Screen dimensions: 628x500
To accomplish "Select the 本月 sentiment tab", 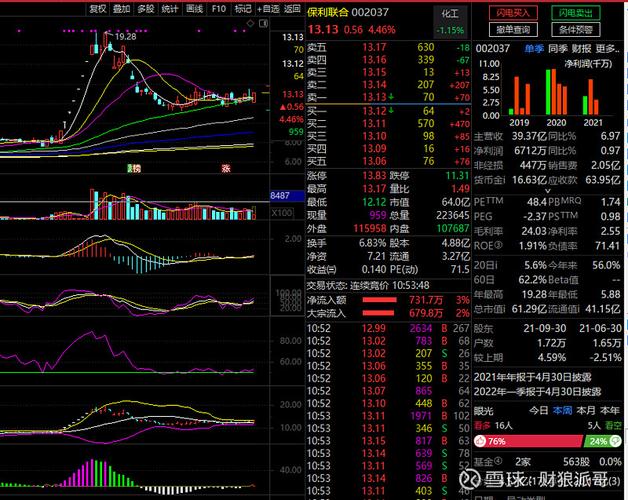I will pyautogui.click(x=586, y=411).
